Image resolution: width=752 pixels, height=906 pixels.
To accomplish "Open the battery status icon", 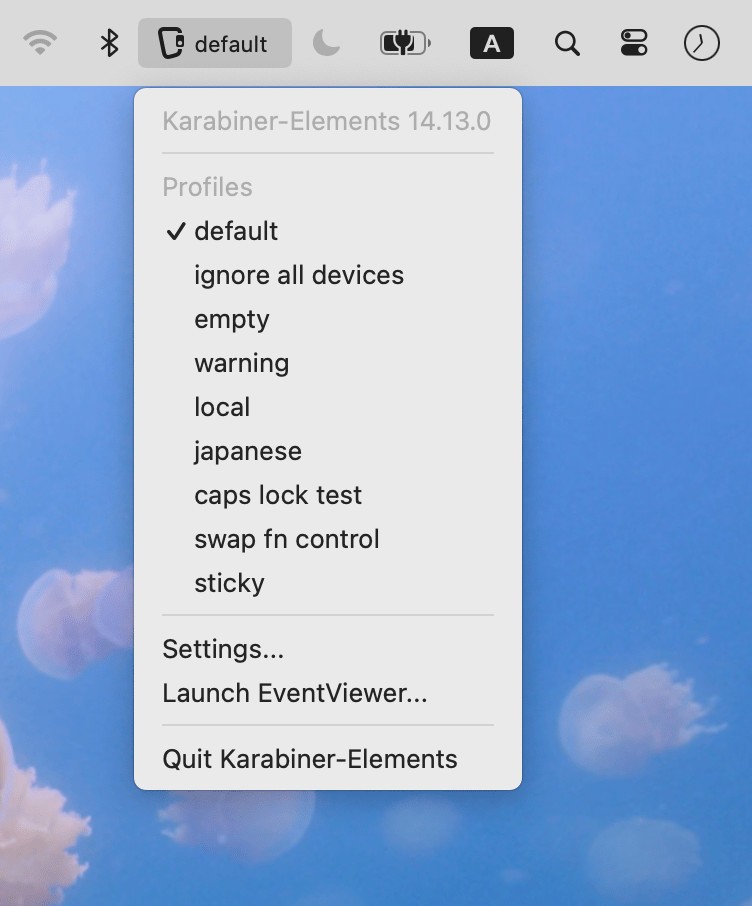I will point(405,43).
